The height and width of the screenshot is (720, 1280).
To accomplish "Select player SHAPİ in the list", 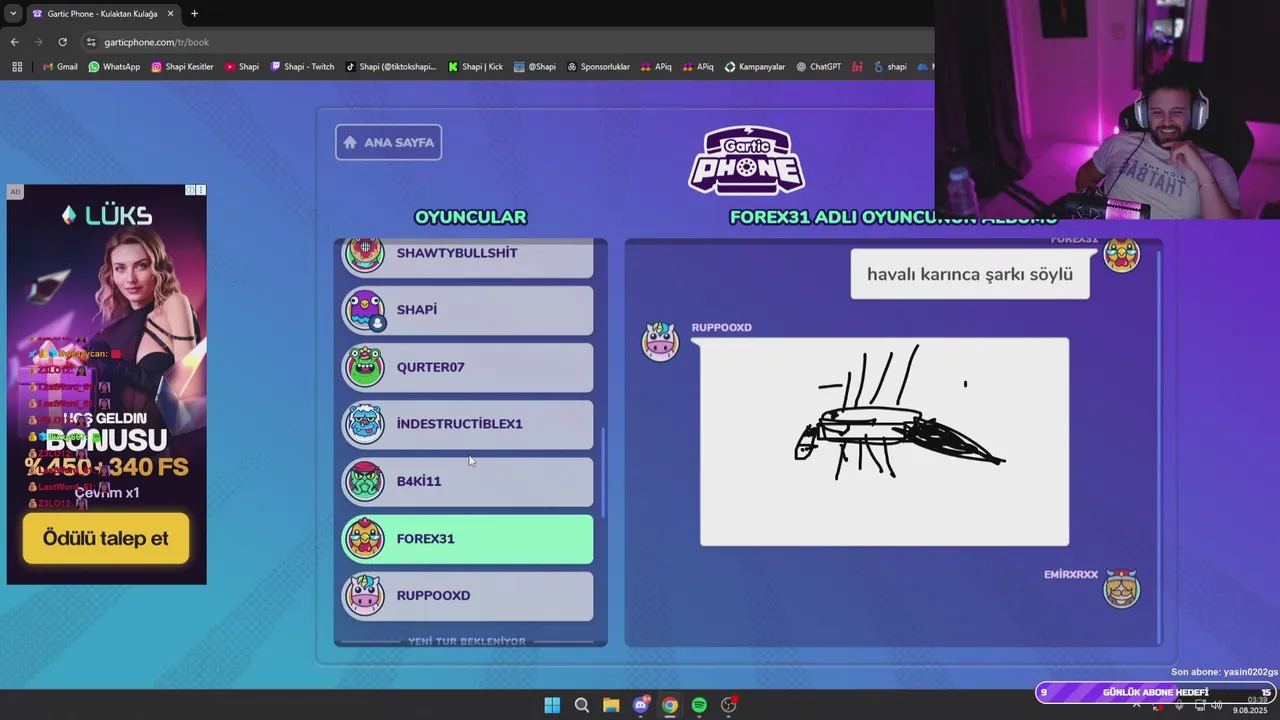I will [x=468, y=310].
